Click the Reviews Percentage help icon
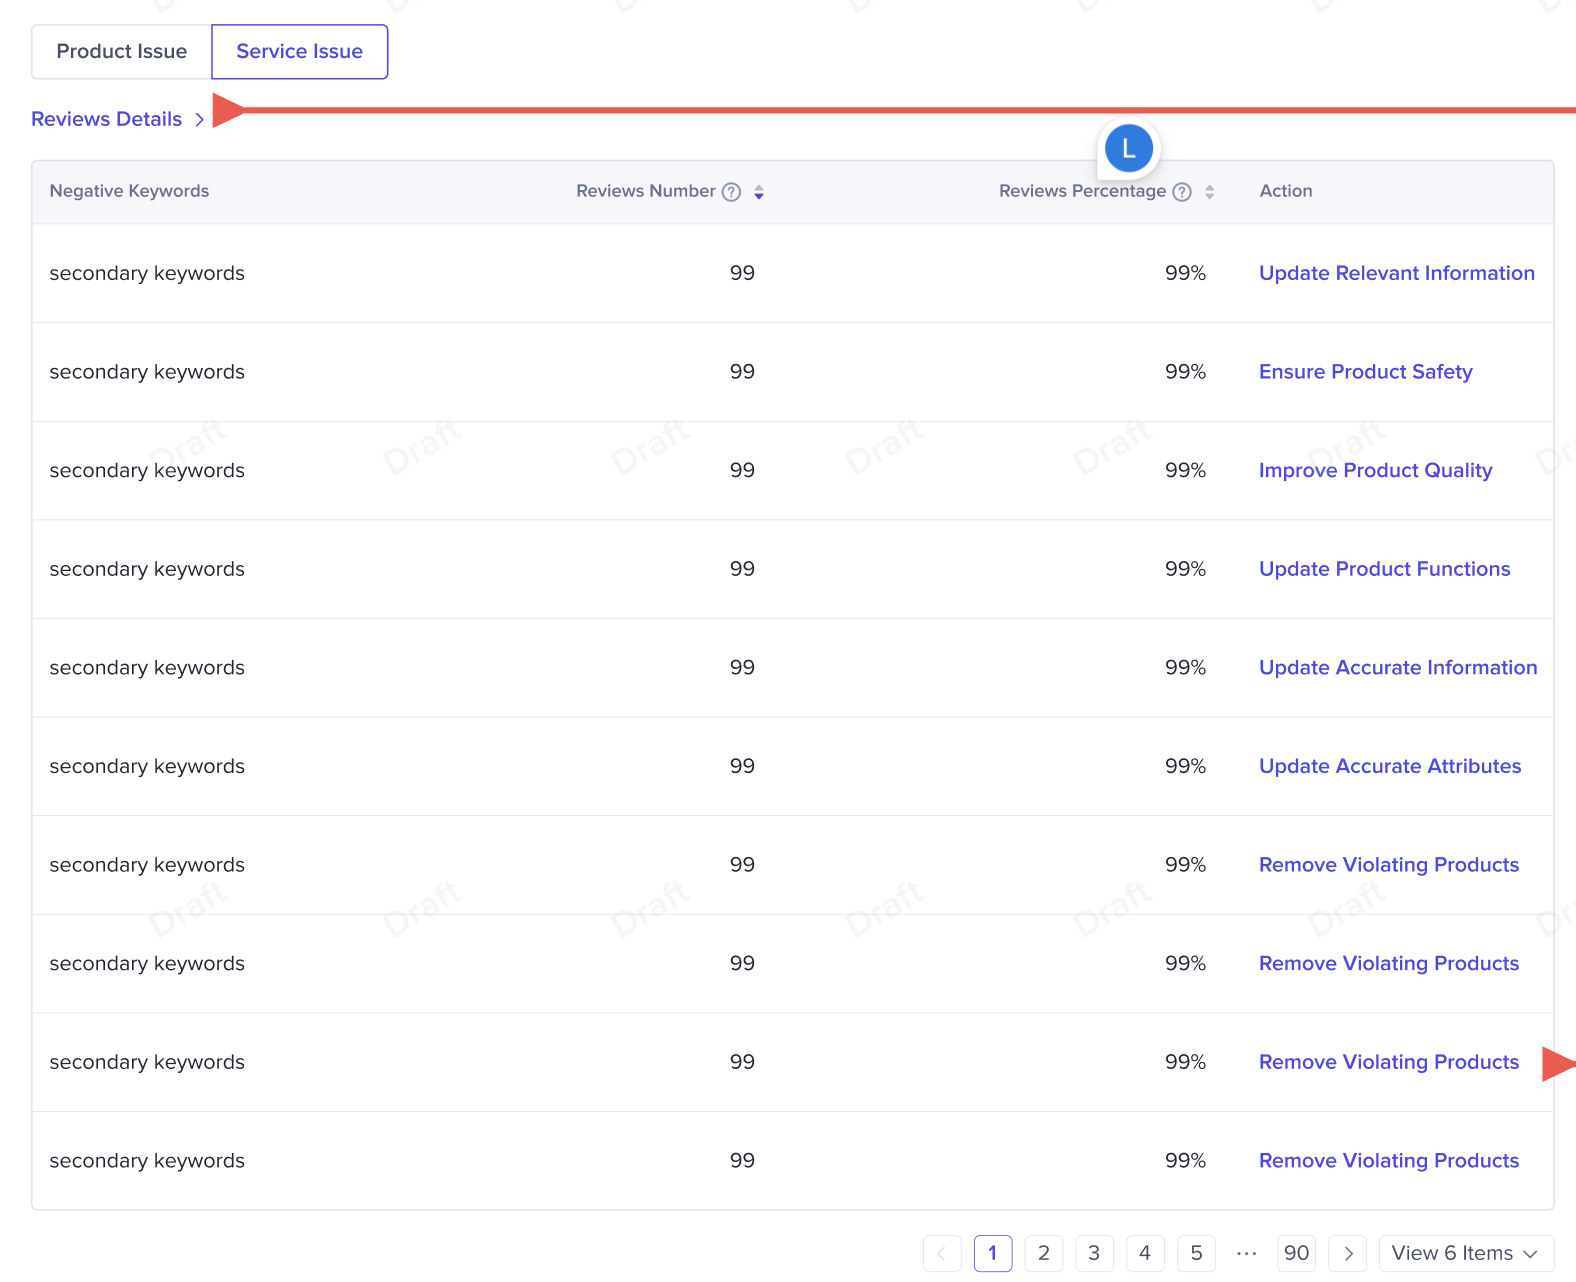The width and height of the screenshot is (1576, 1282). click(x=1181, y=192)
